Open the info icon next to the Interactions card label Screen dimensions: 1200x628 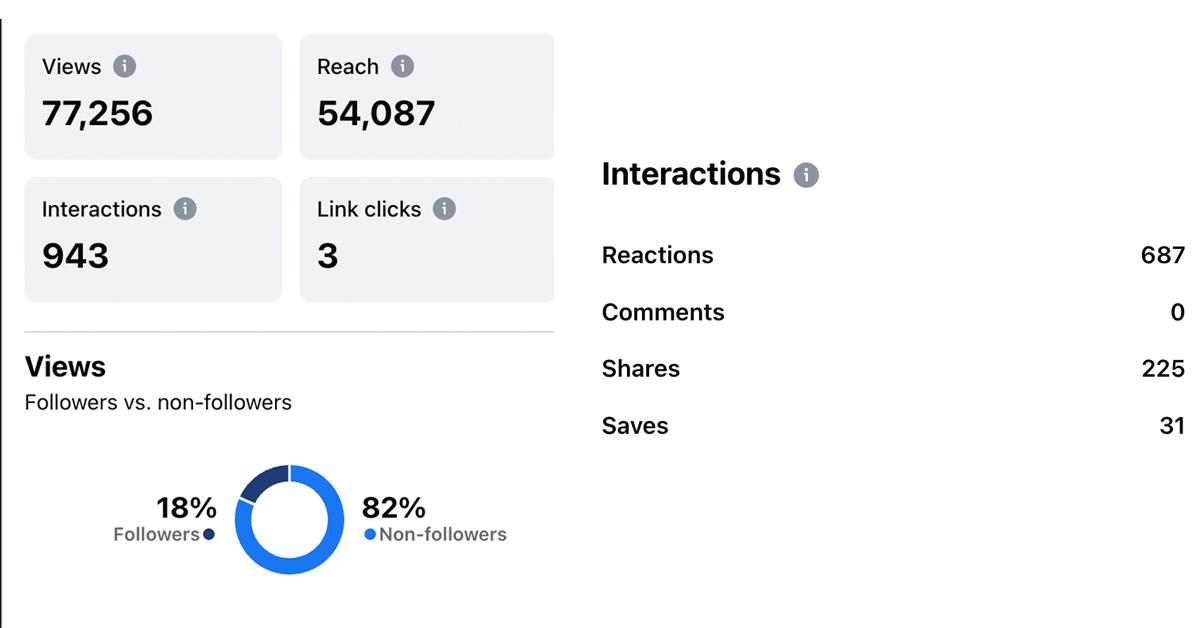185,209
